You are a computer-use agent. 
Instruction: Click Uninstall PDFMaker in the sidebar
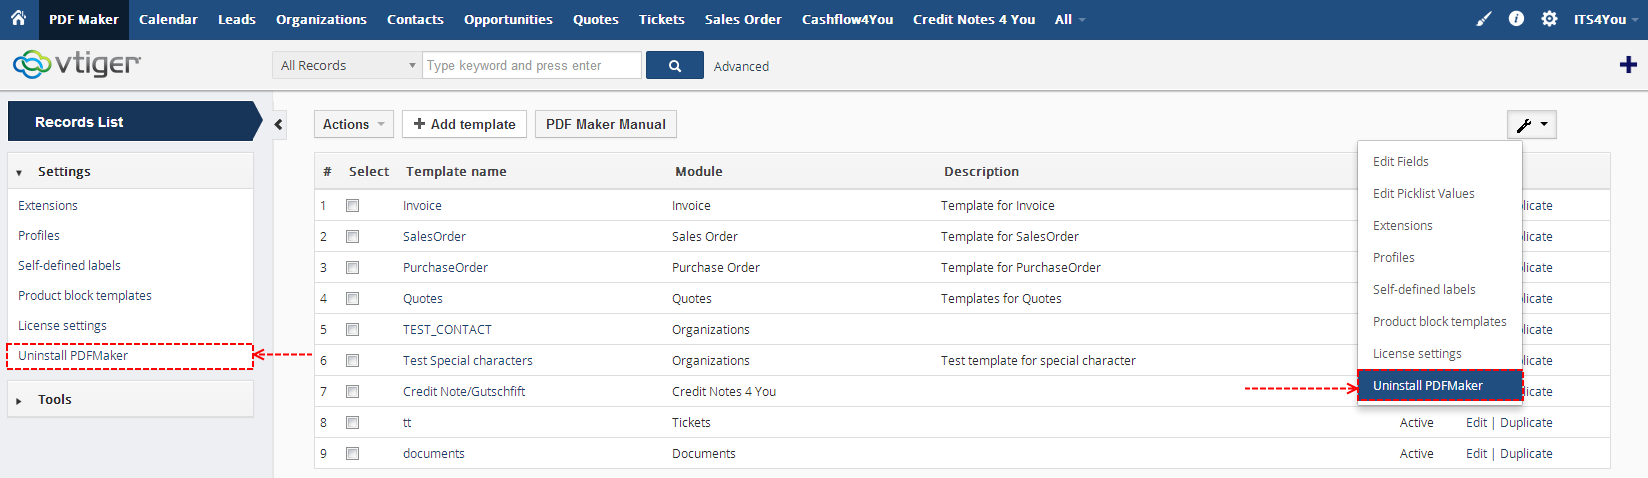point(73,355)
